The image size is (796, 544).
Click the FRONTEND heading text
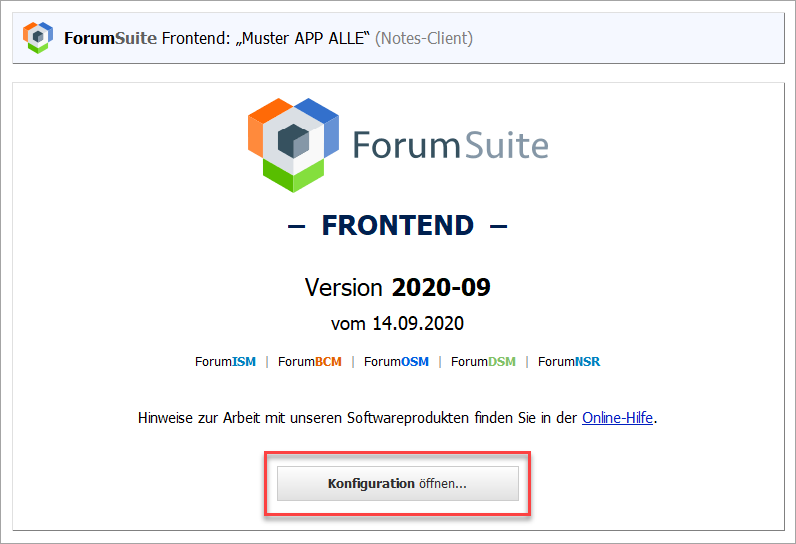397,225
